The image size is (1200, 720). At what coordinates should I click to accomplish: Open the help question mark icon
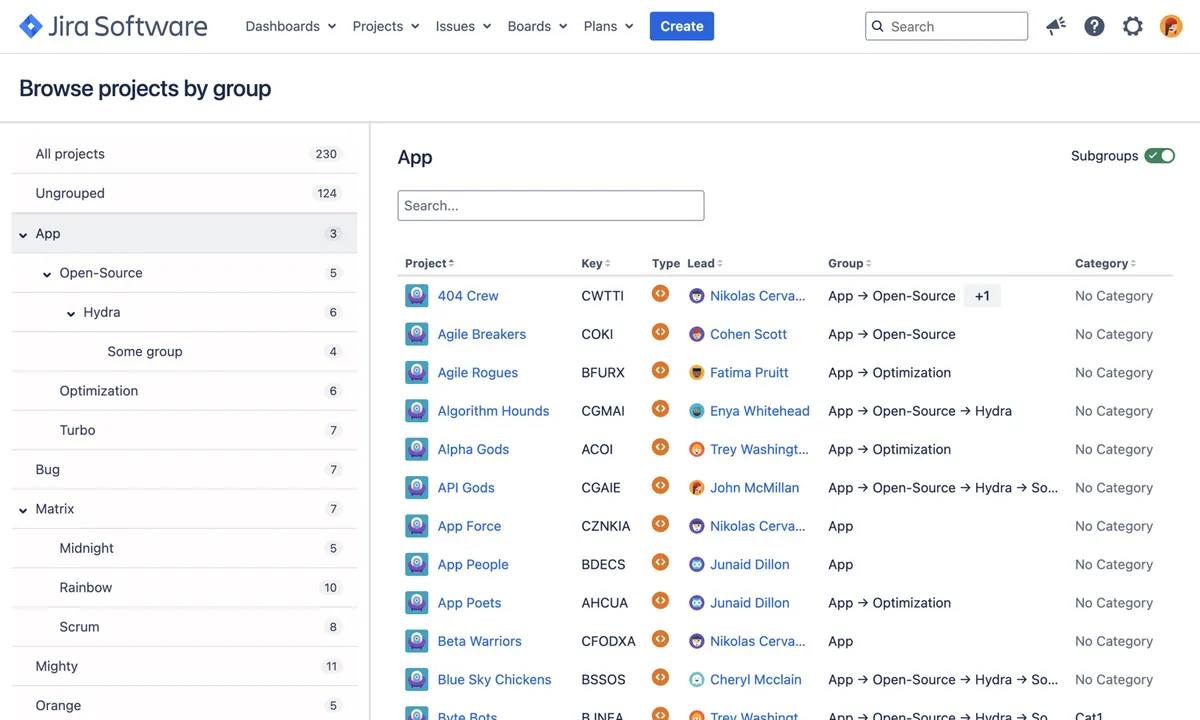[1094, 26]
